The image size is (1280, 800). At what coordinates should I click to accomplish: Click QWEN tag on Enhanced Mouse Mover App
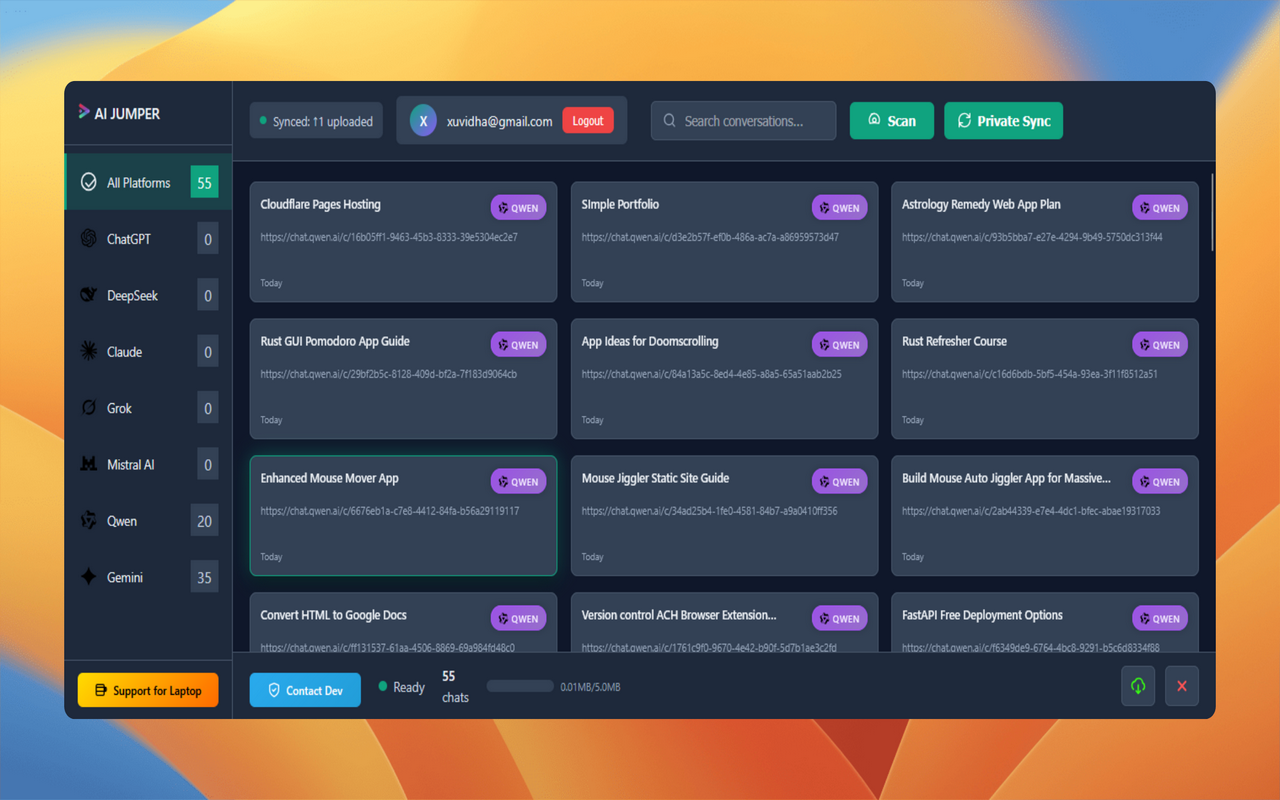click(518, 482)
